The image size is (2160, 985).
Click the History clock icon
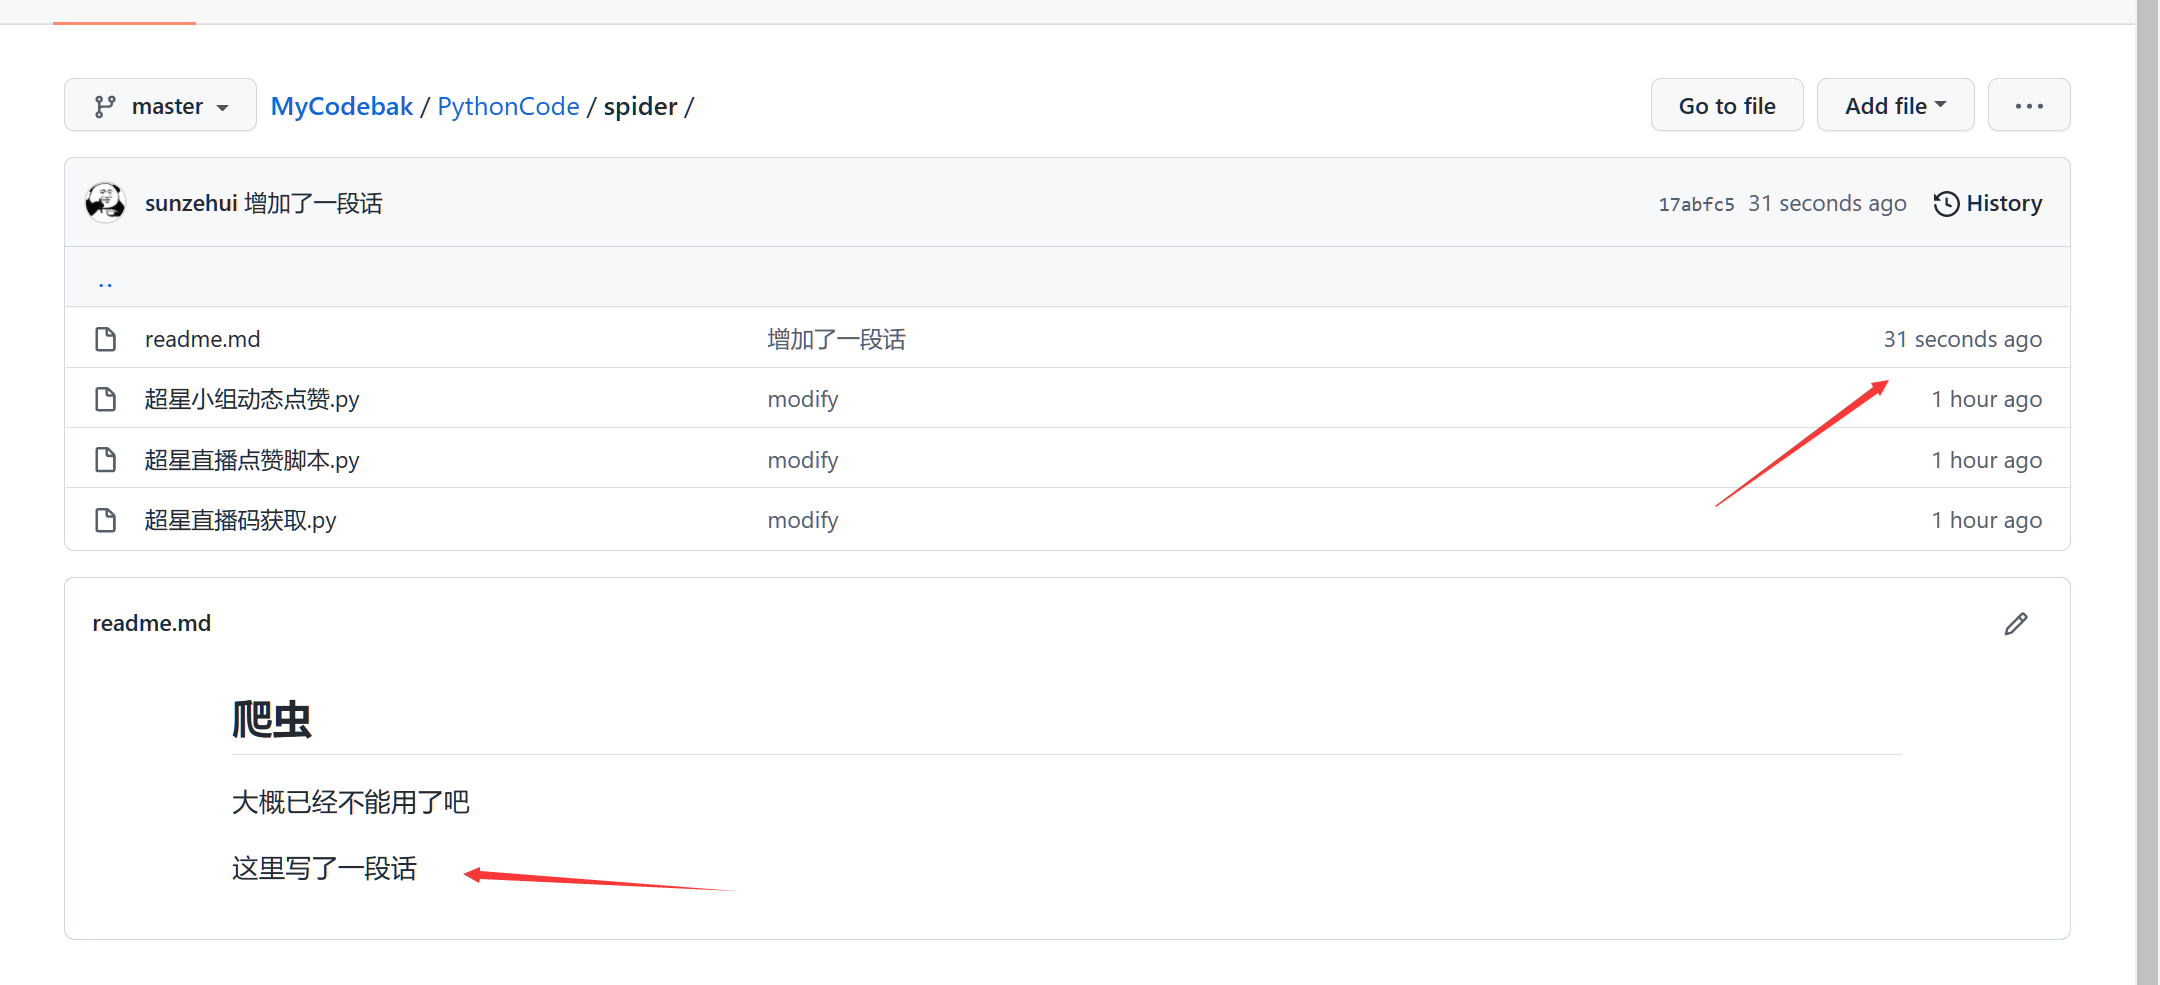(x=1946, y=203)
